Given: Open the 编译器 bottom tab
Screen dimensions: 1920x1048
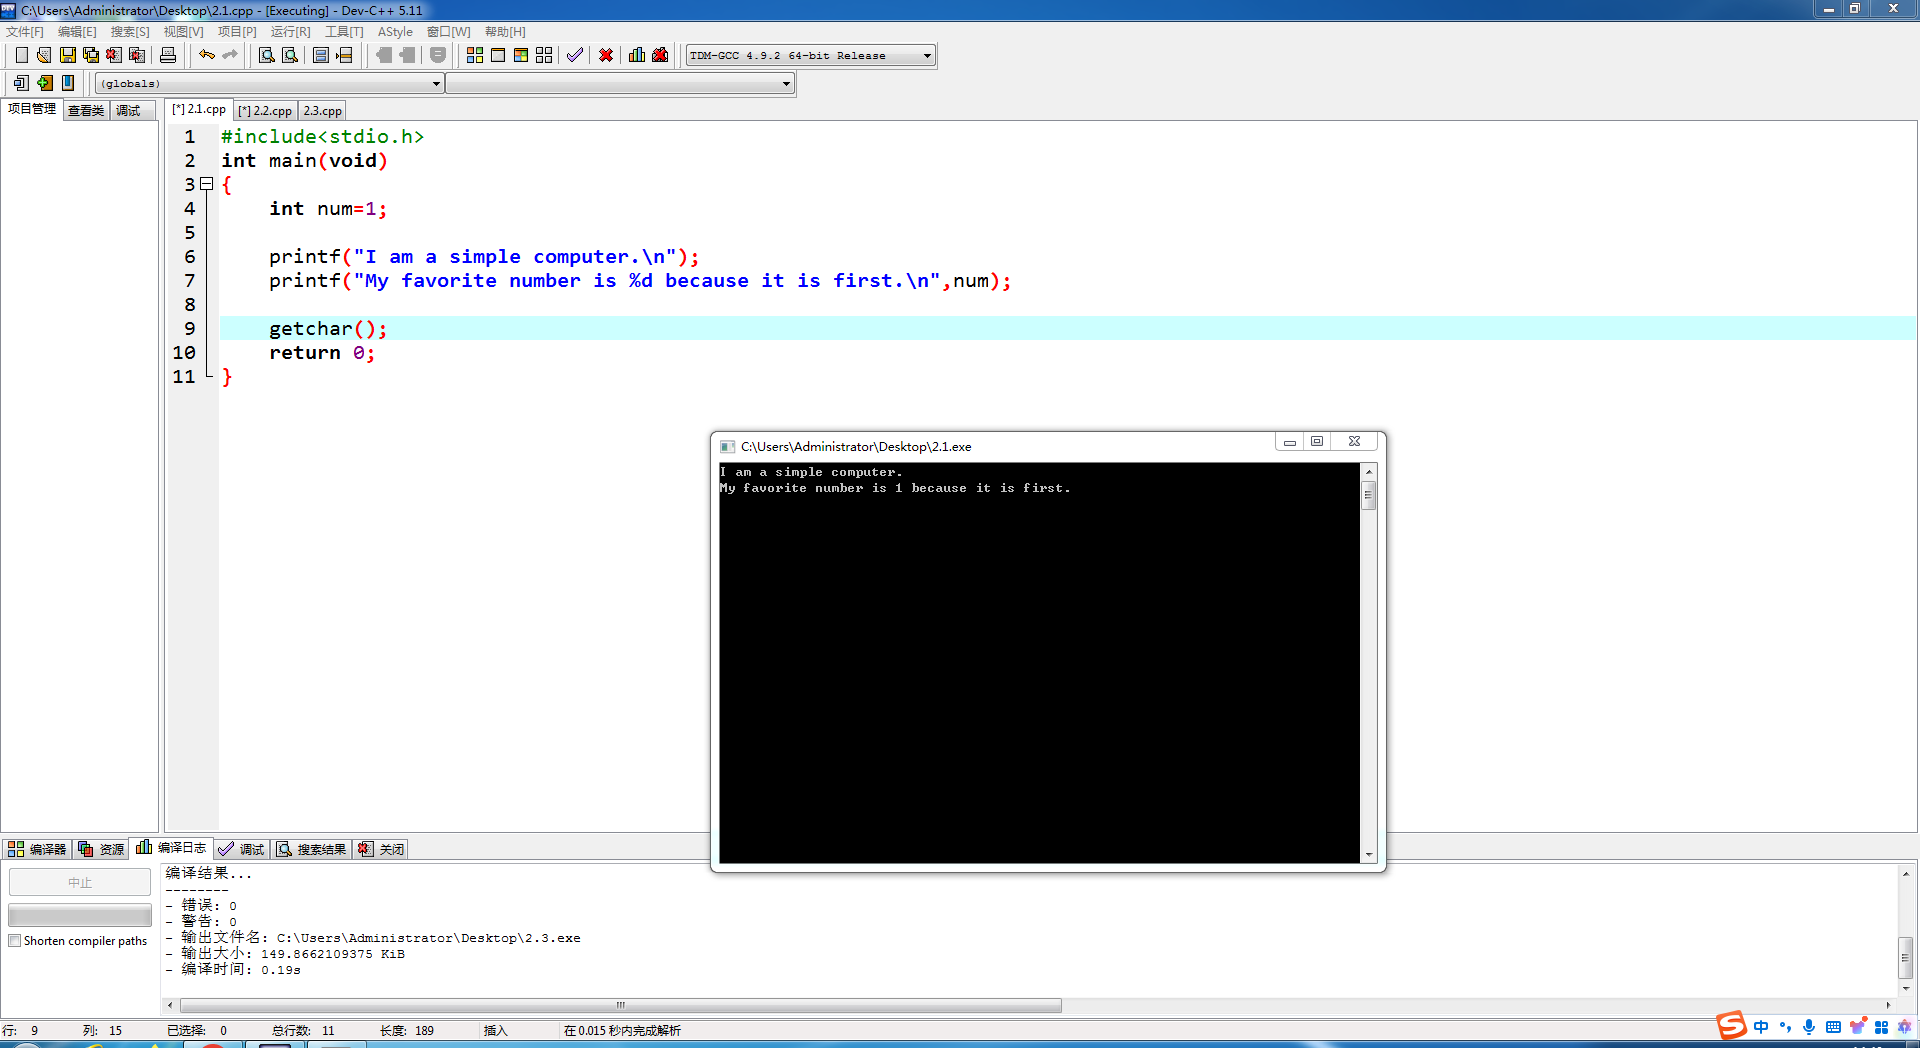Looking at the screenshot, I should pyautogui.click(x=37, y=849).
